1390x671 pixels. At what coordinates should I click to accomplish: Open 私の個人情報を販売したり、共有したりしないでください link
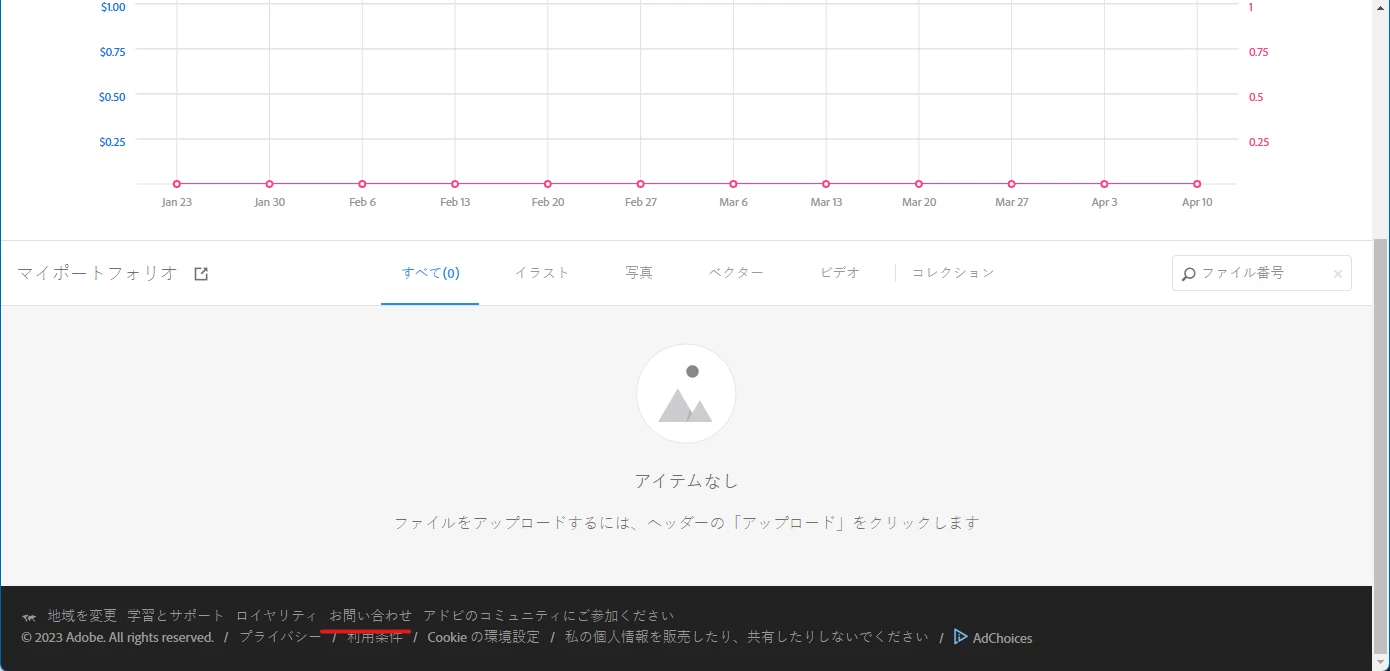pos(747,637)
